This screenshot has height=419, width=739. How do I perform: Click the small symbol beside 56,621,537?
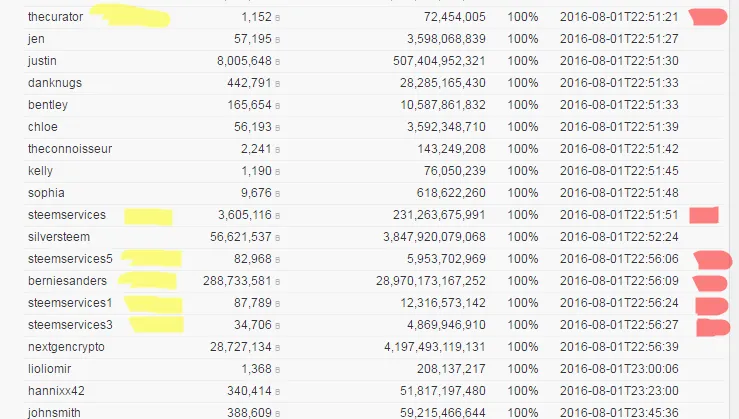click(278, 238)
